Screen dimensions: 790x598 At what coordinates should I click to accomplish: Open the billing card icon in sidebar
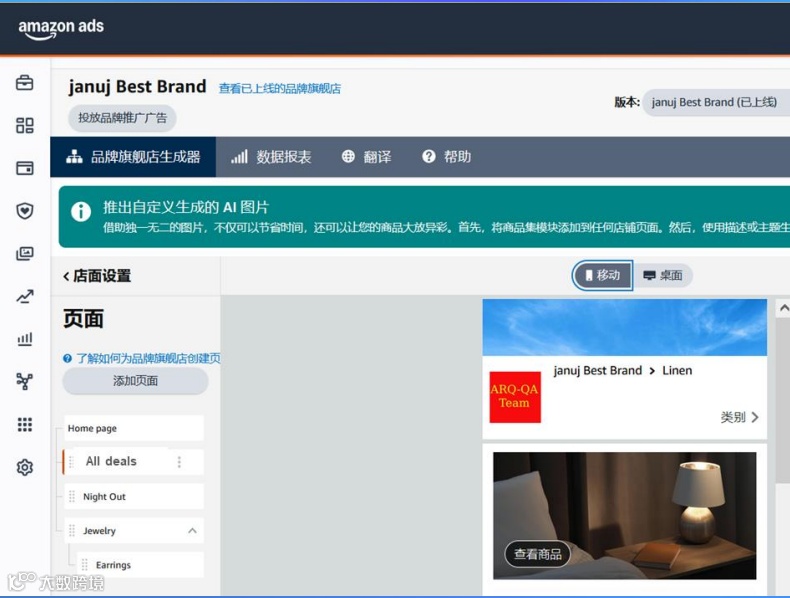click(x=25, y=168)
